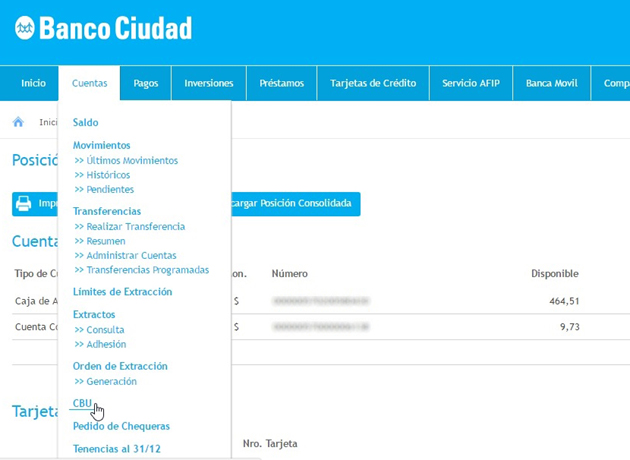Screen dimensions: 630x460
Task: Click Cargar Posición Consolidada button
Action: (x=292, y=203)
